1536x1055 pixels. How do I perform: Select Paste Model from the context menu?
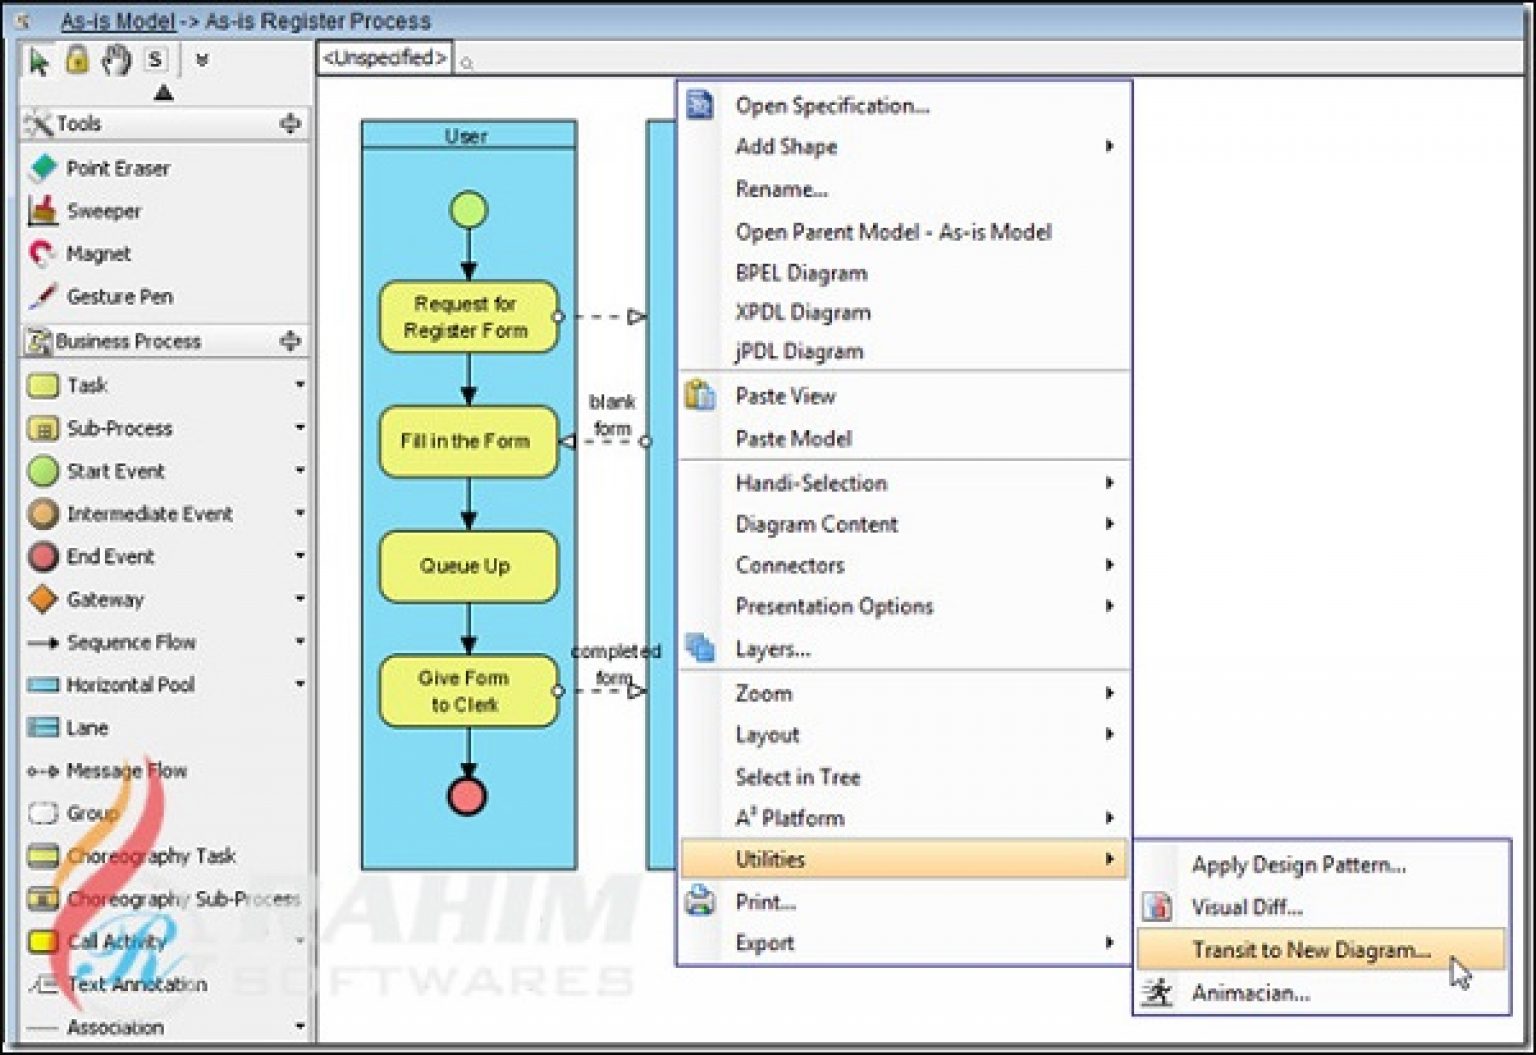[793, 438]
